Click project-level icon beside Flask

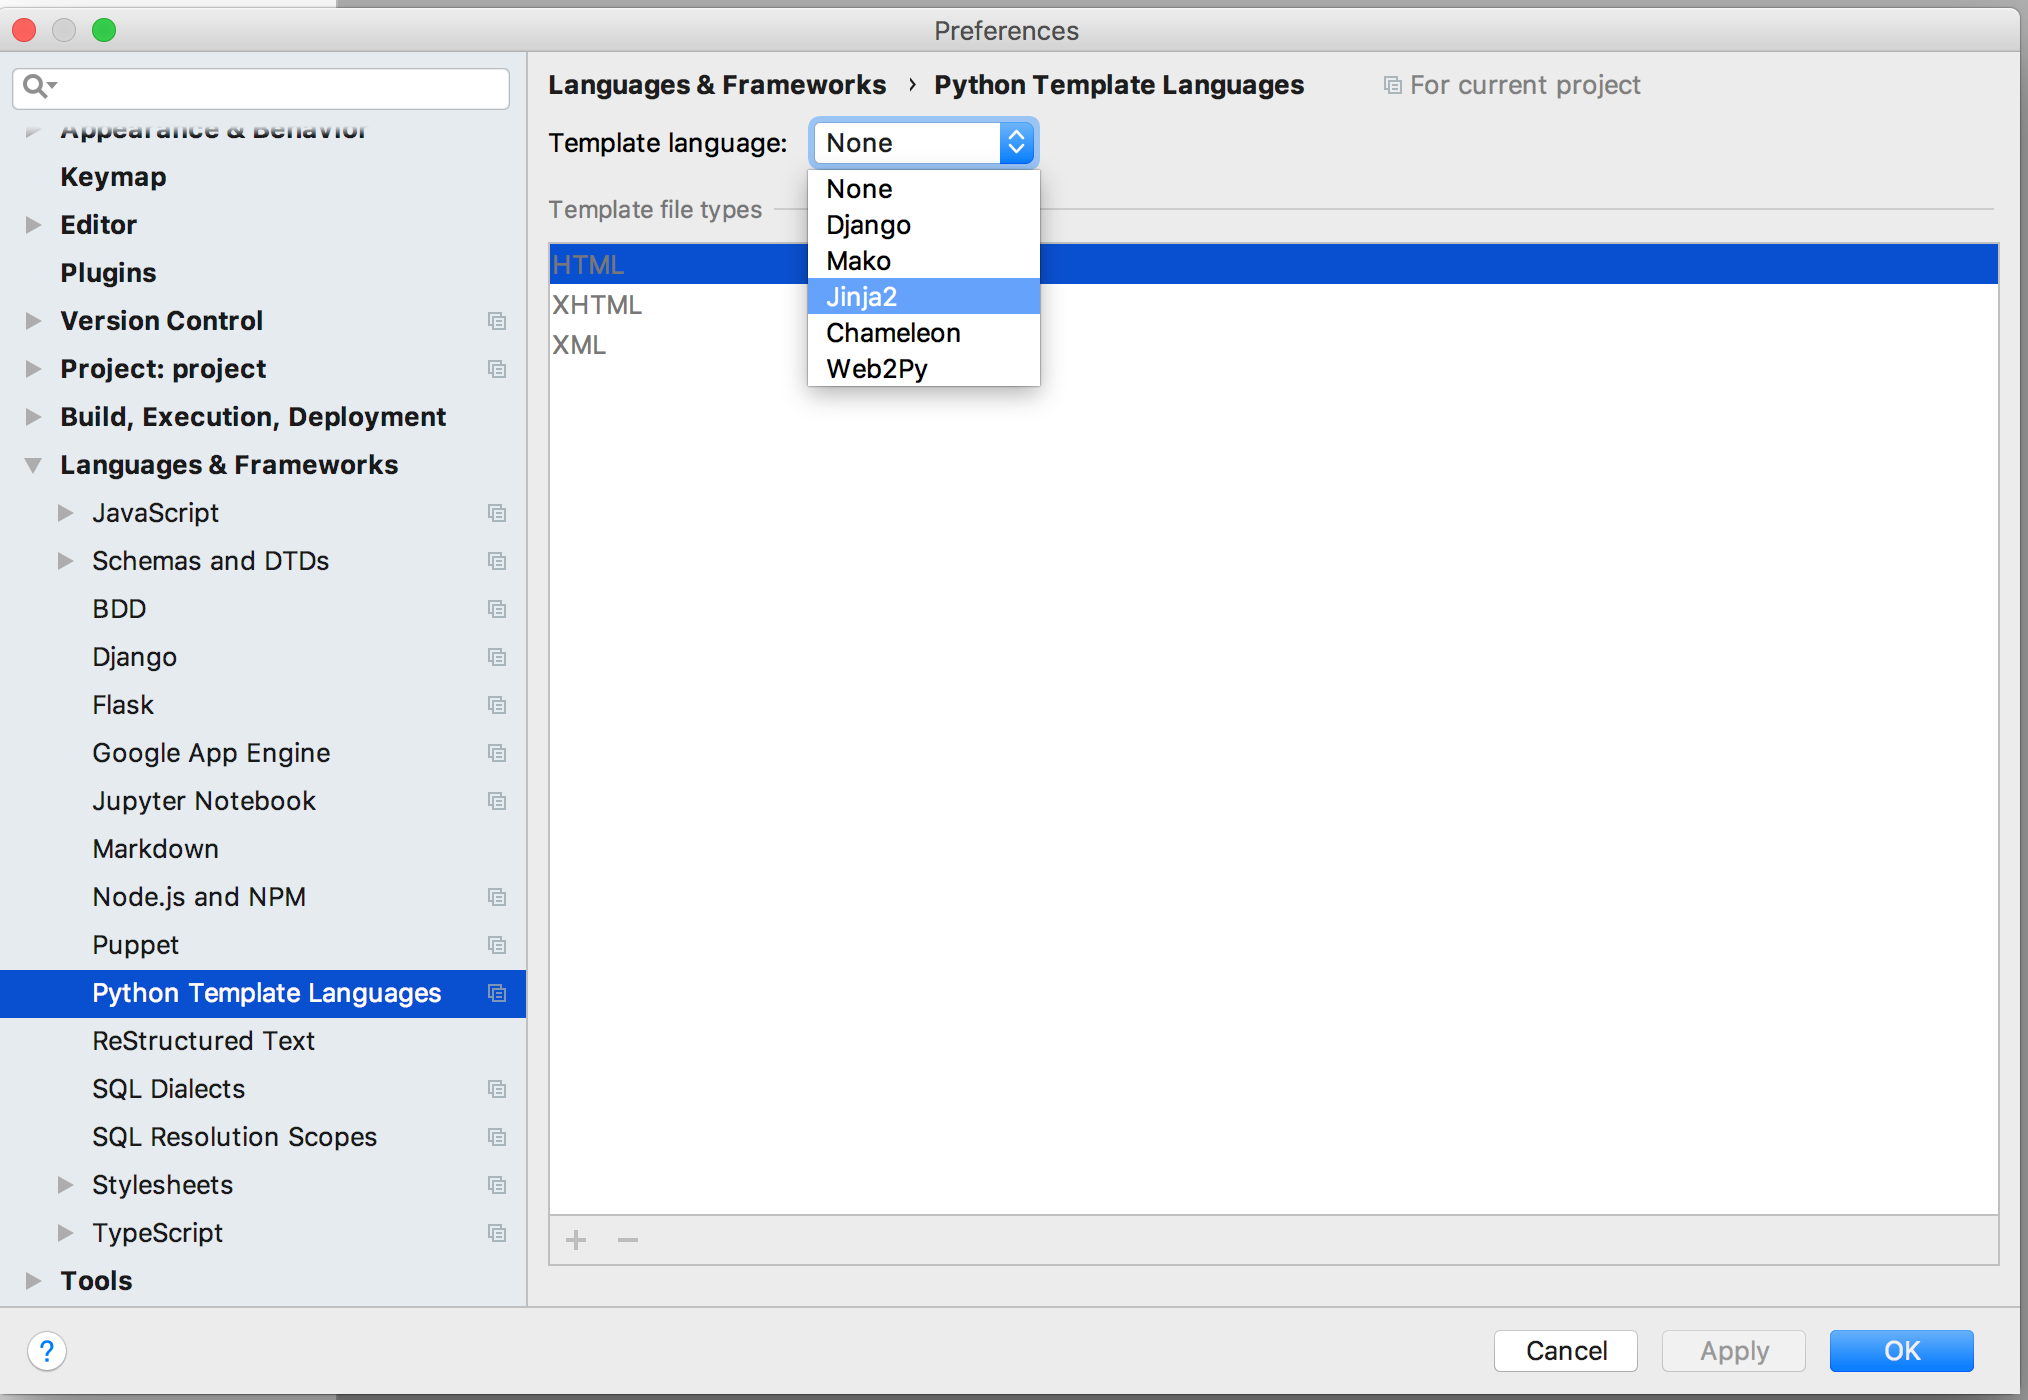[x=497, y=705]
